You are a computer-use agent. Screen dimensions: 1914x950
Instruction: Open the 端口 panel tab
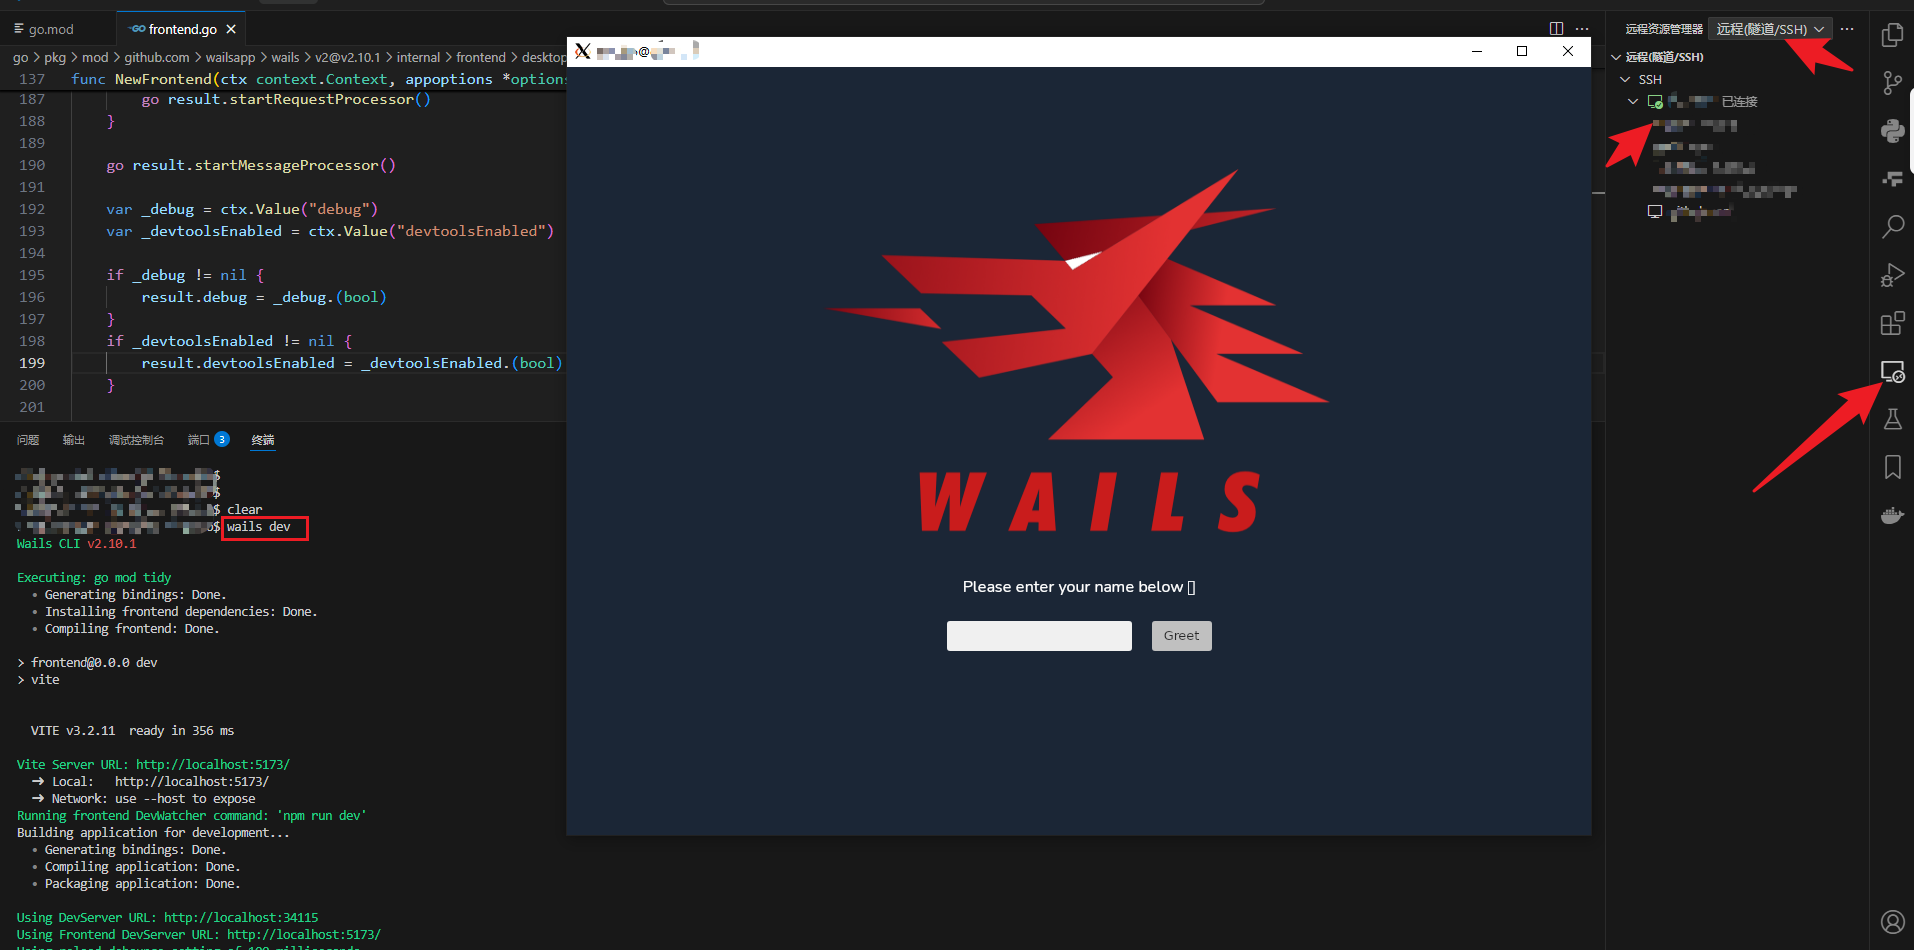click(x=198, y=440)
